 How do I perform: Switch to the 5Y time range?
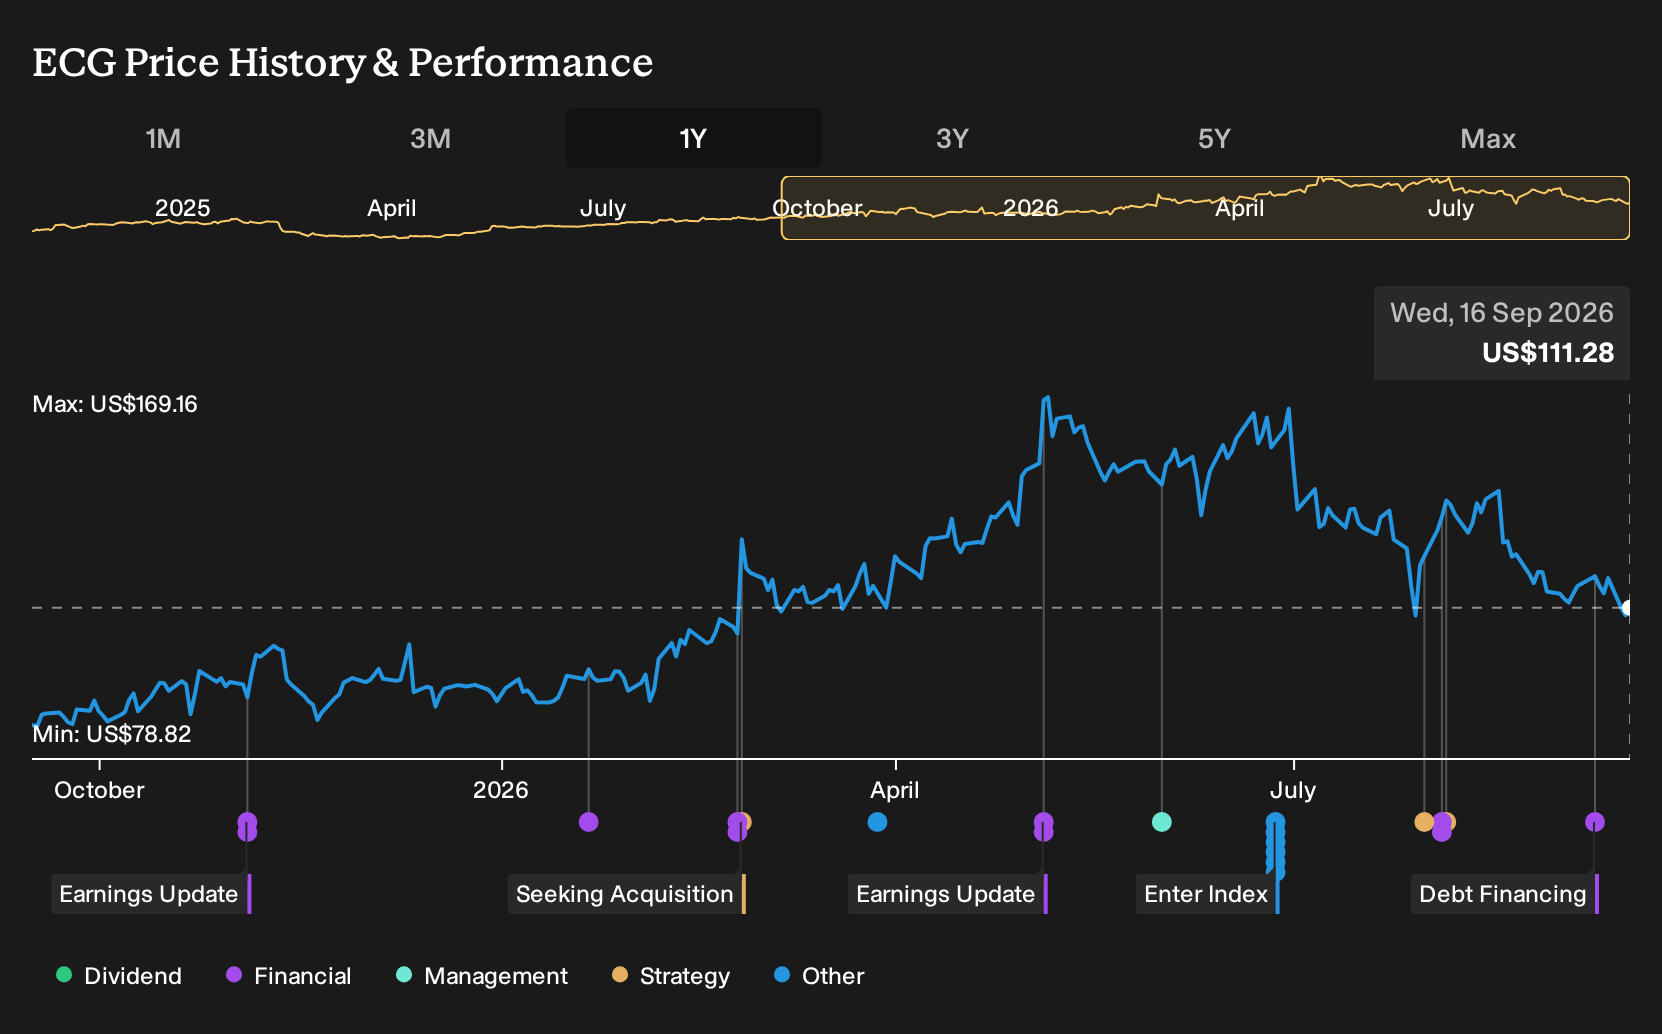(x=1214, y=138)
